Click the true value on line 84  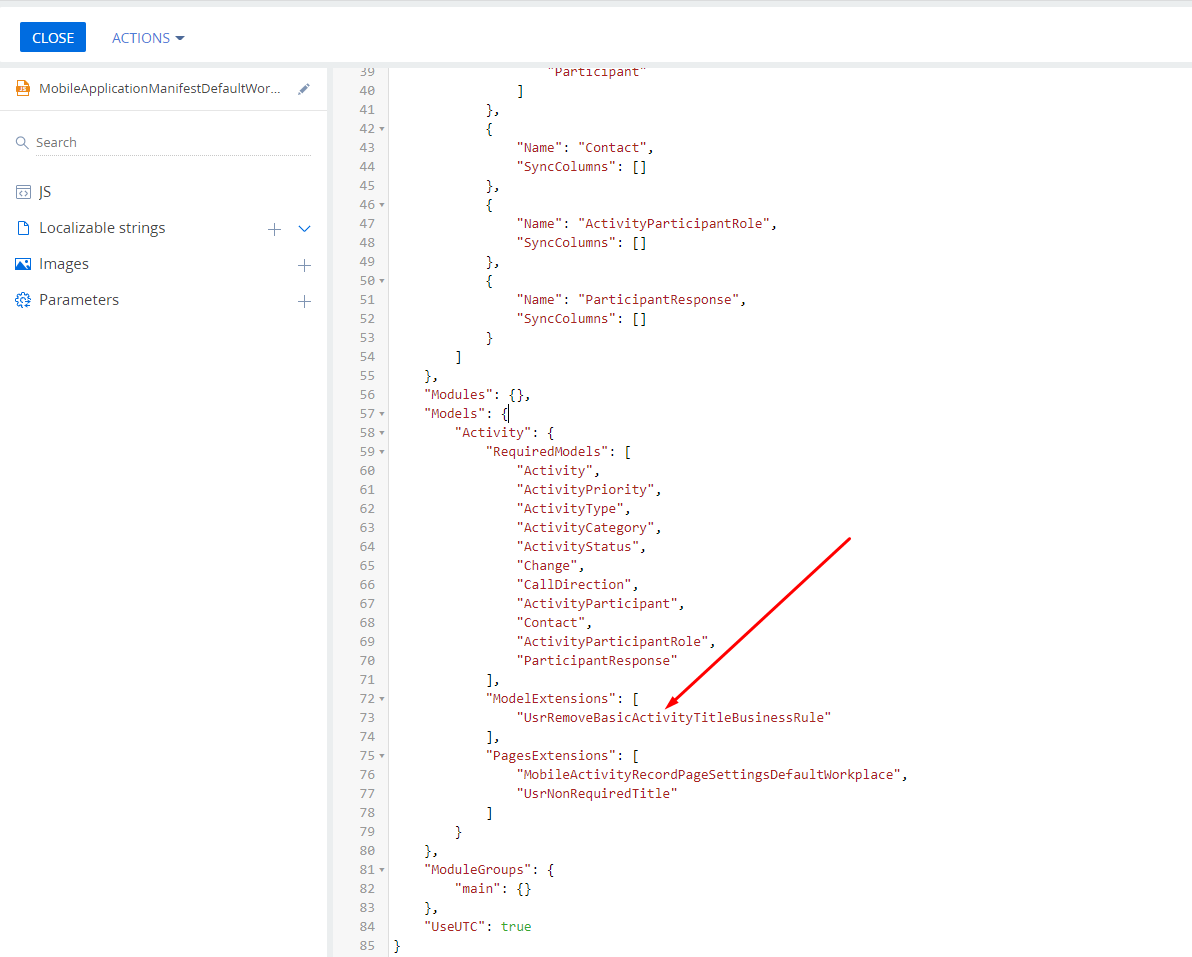pyautogui.click(x=516, y=927)
